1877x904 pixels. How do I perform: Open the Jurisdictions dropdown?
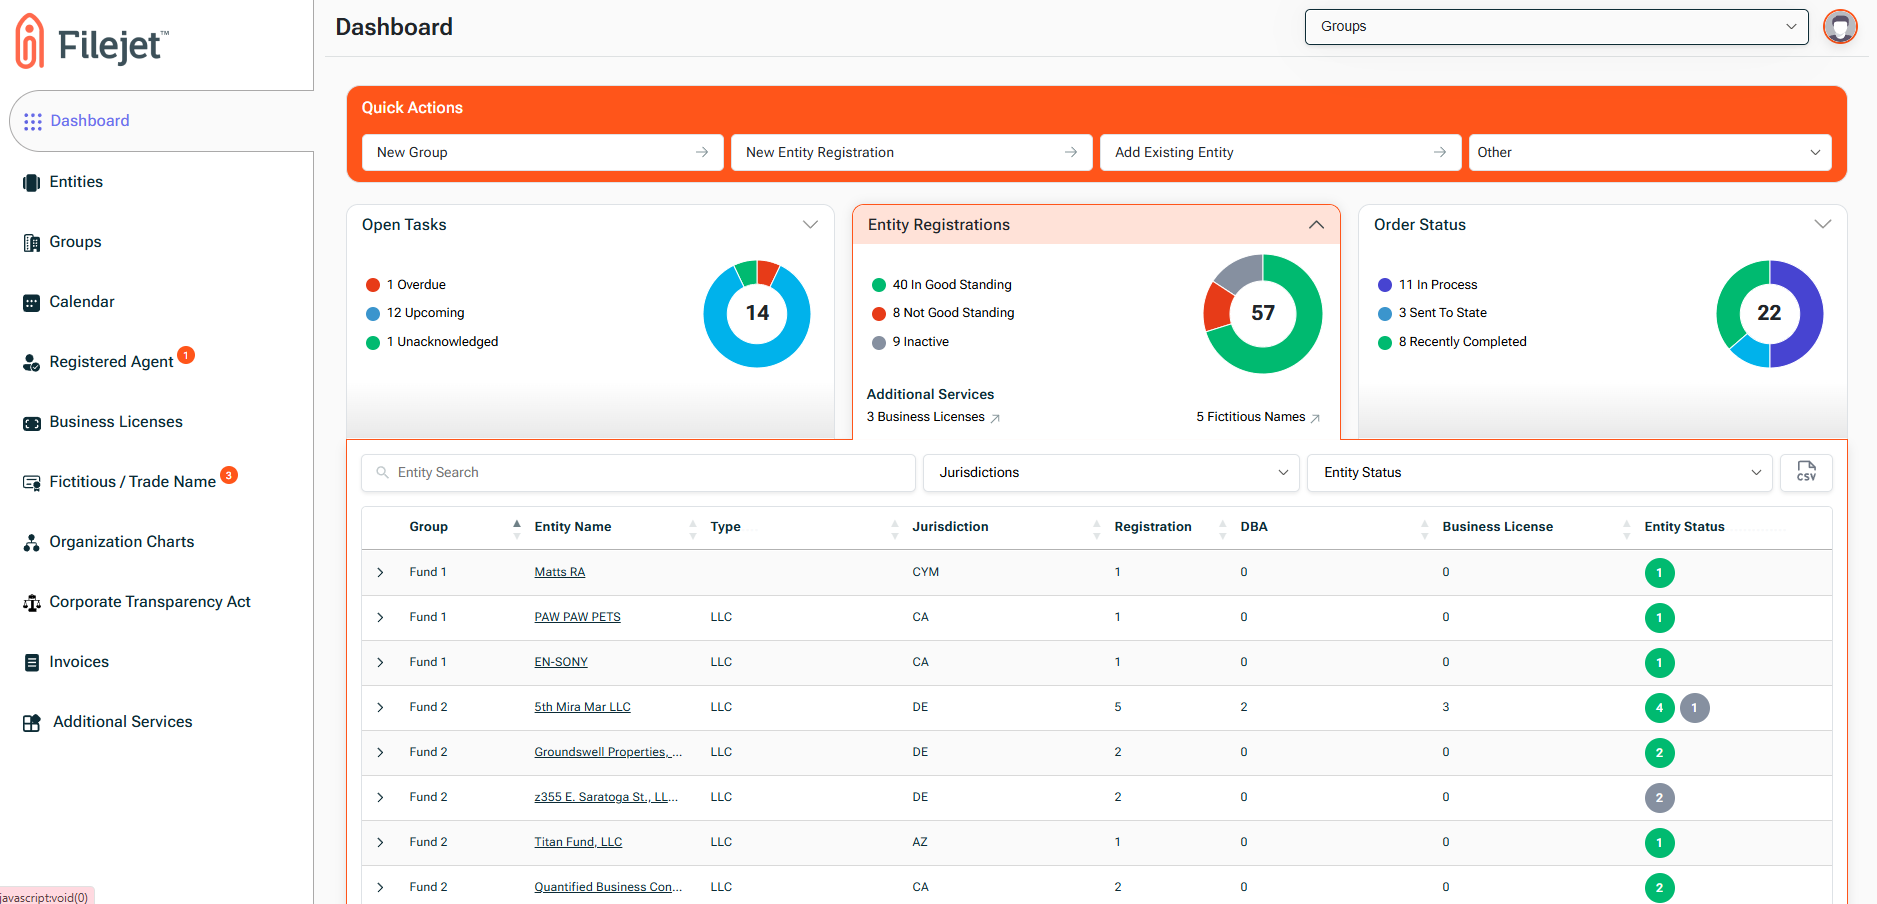[1110, 472]
